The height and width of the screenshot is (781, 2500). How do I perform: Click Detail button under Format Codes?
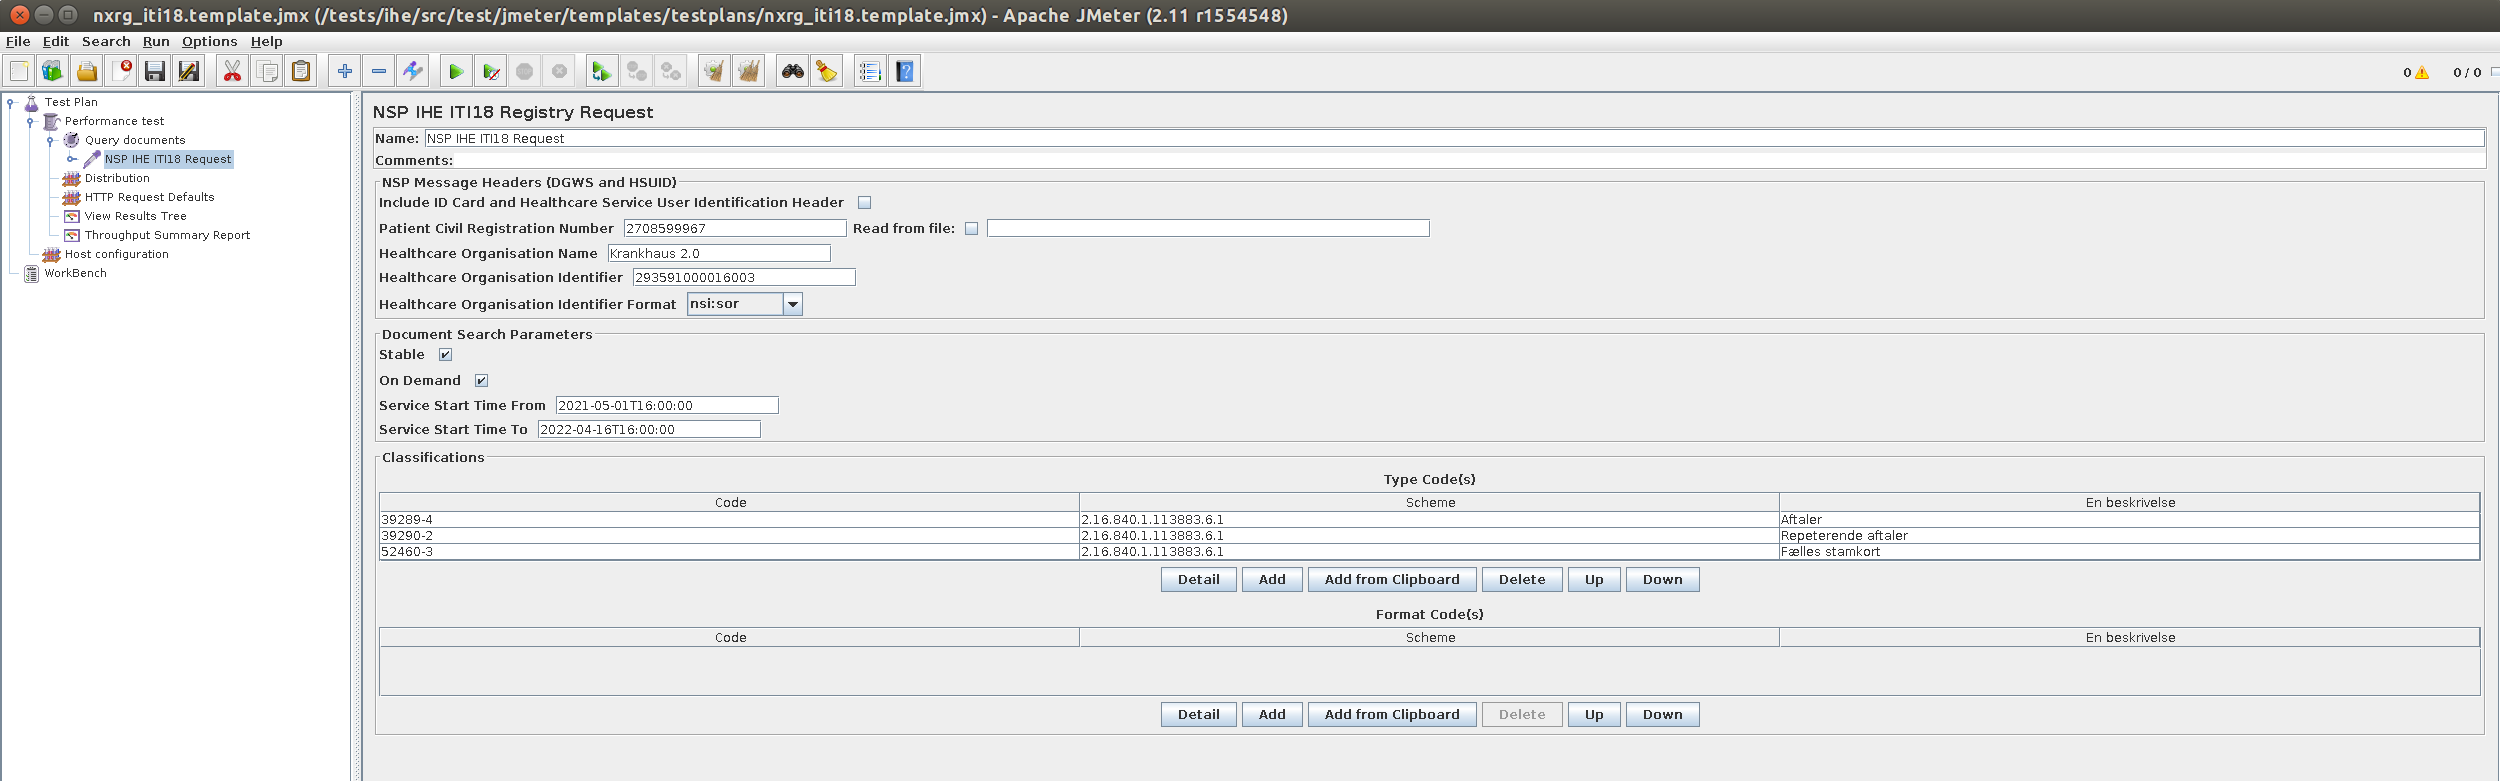tap(1198, 715)
